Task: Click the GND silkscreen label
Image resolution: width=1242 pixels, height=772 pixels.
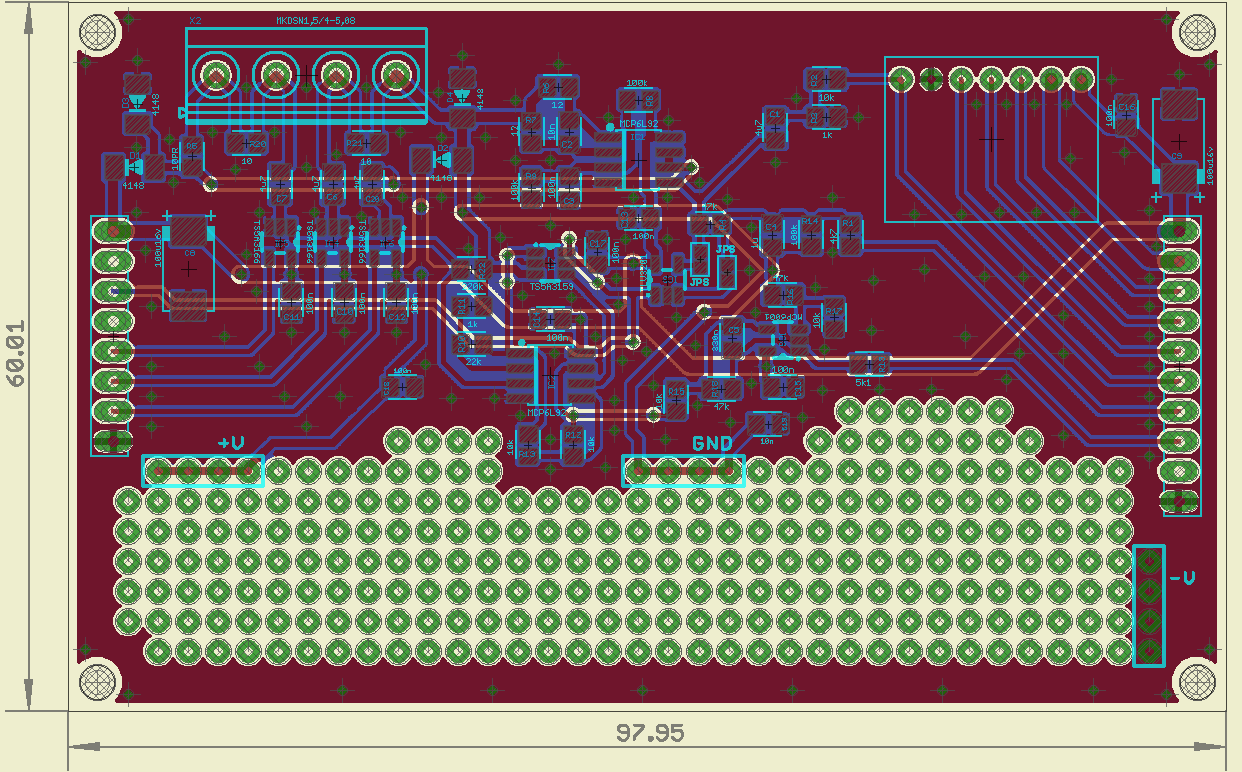Action: coord(712,443)
